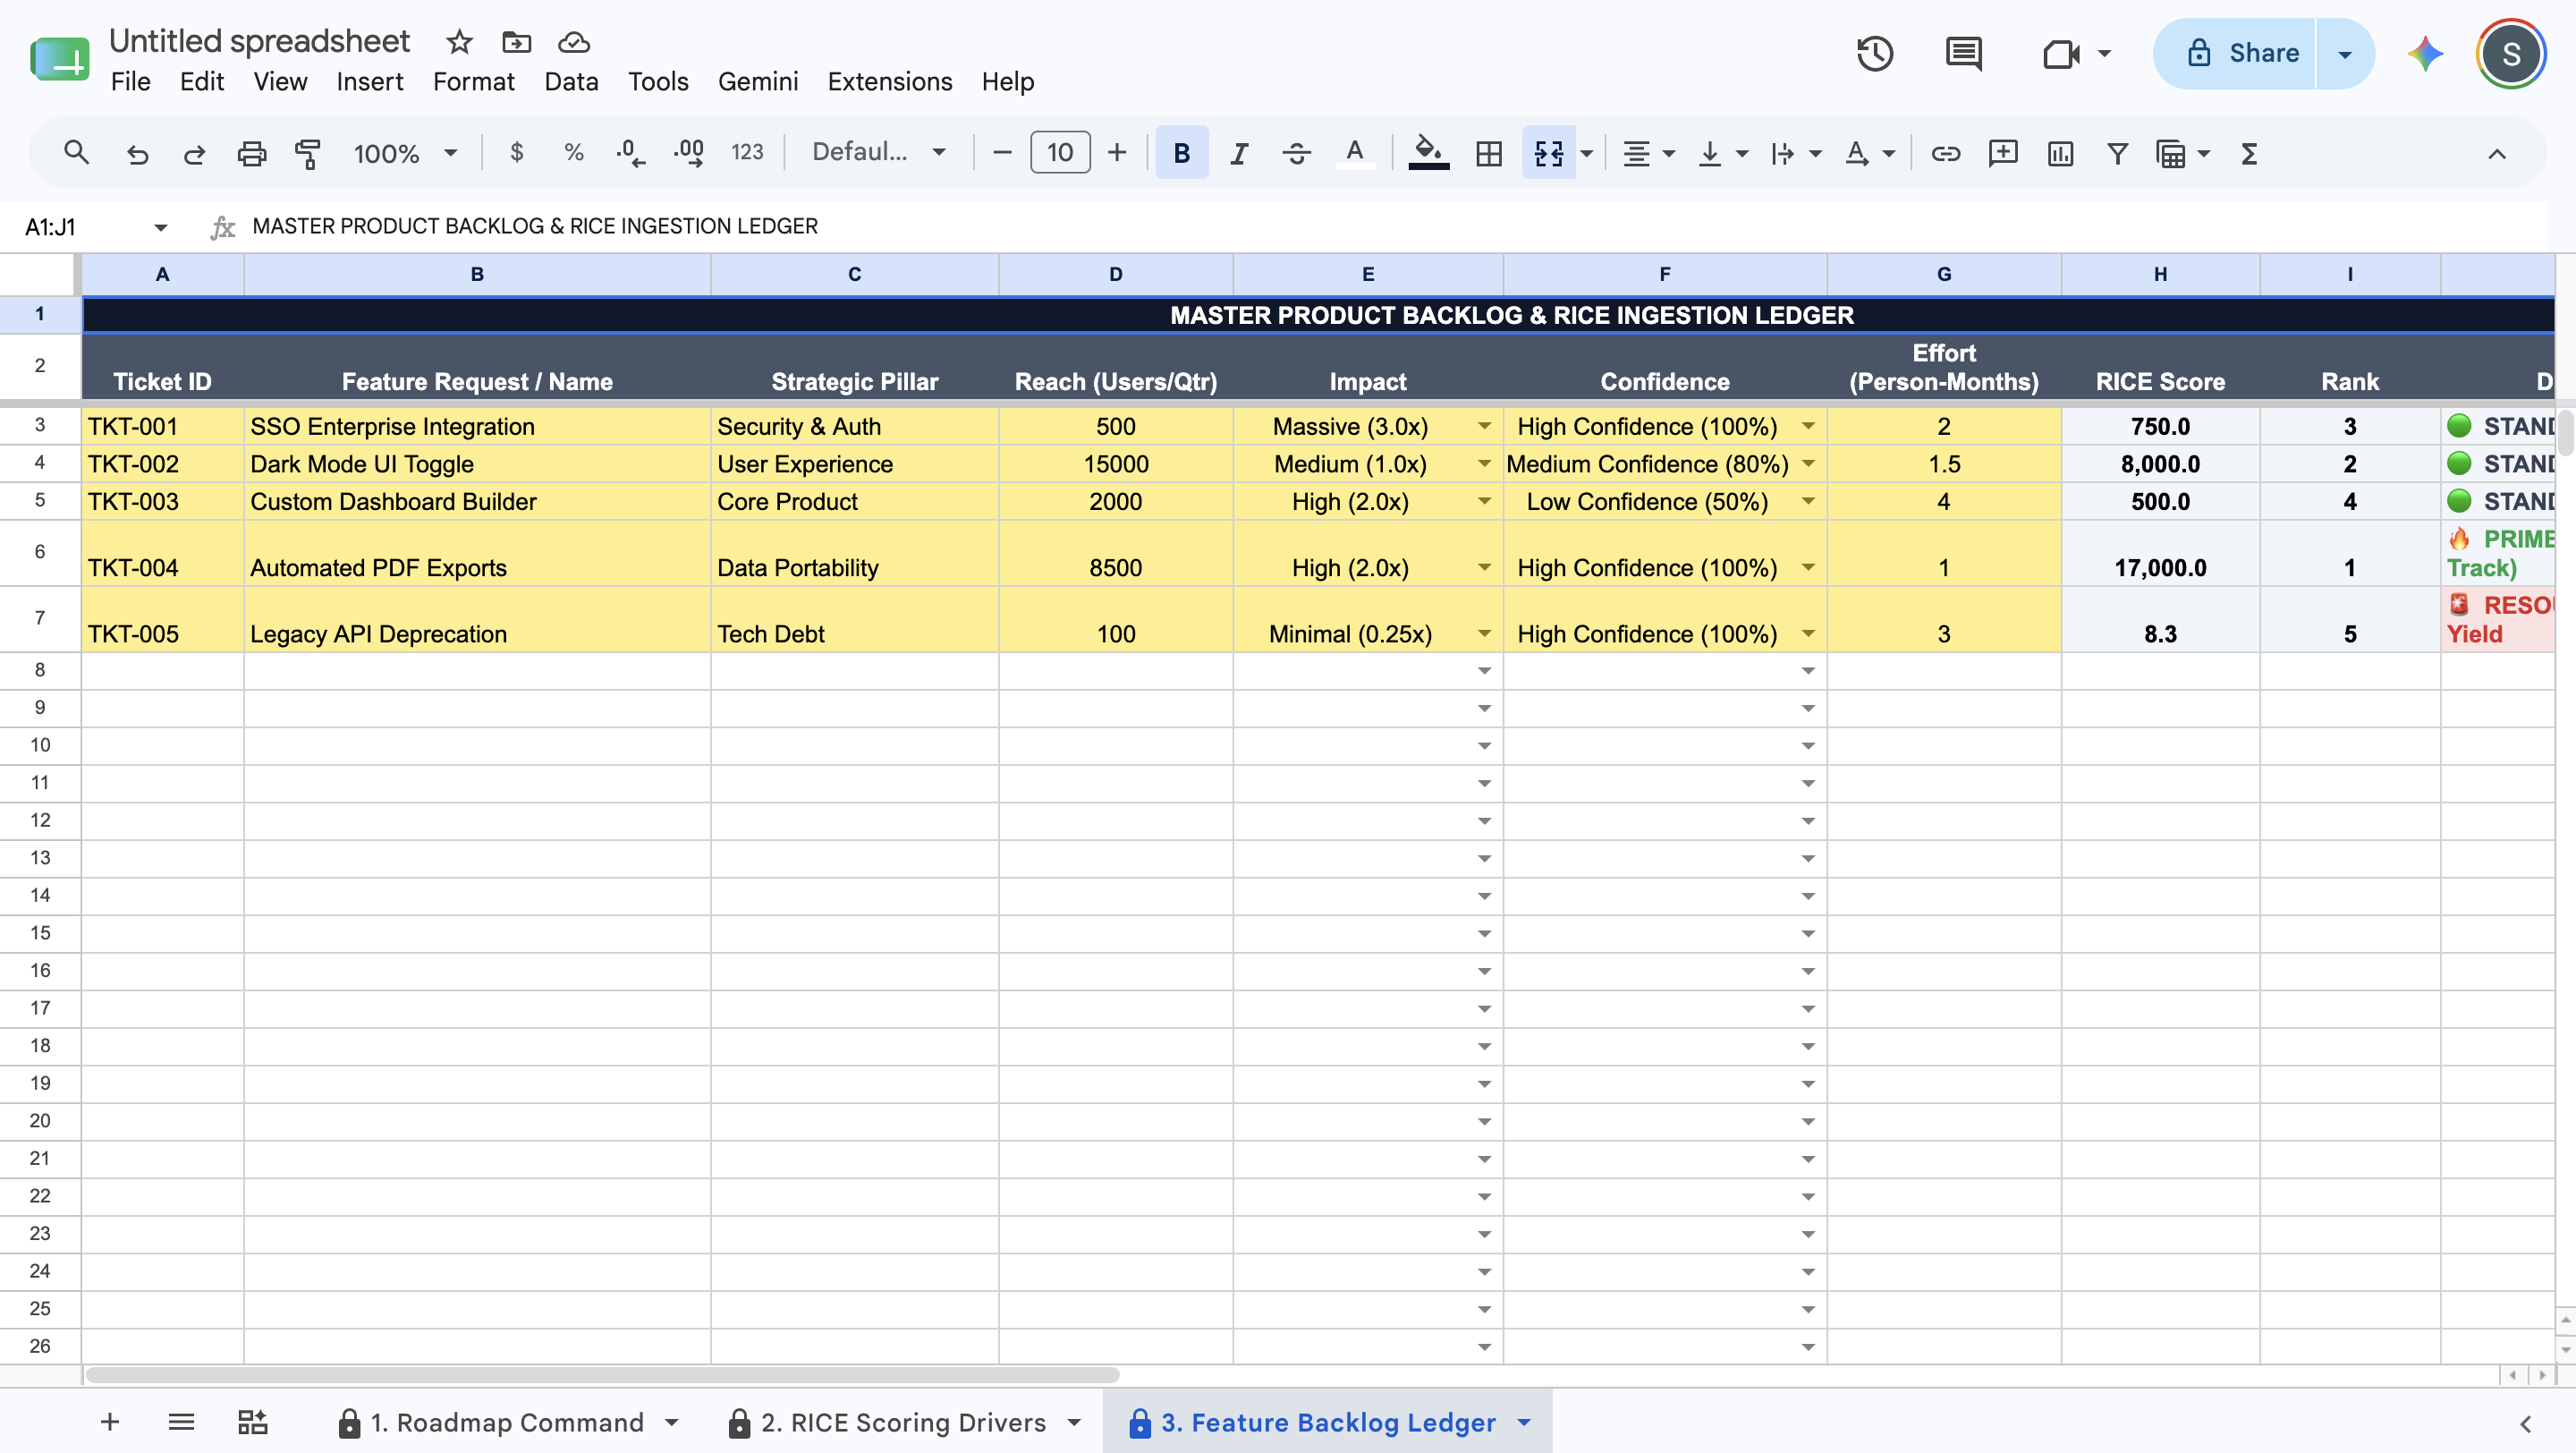Switch to 2. RICE Scoring Drivers tab
Image resolution: width=2576 pixels, height=1453 pixels.
tap(903, 1422)
